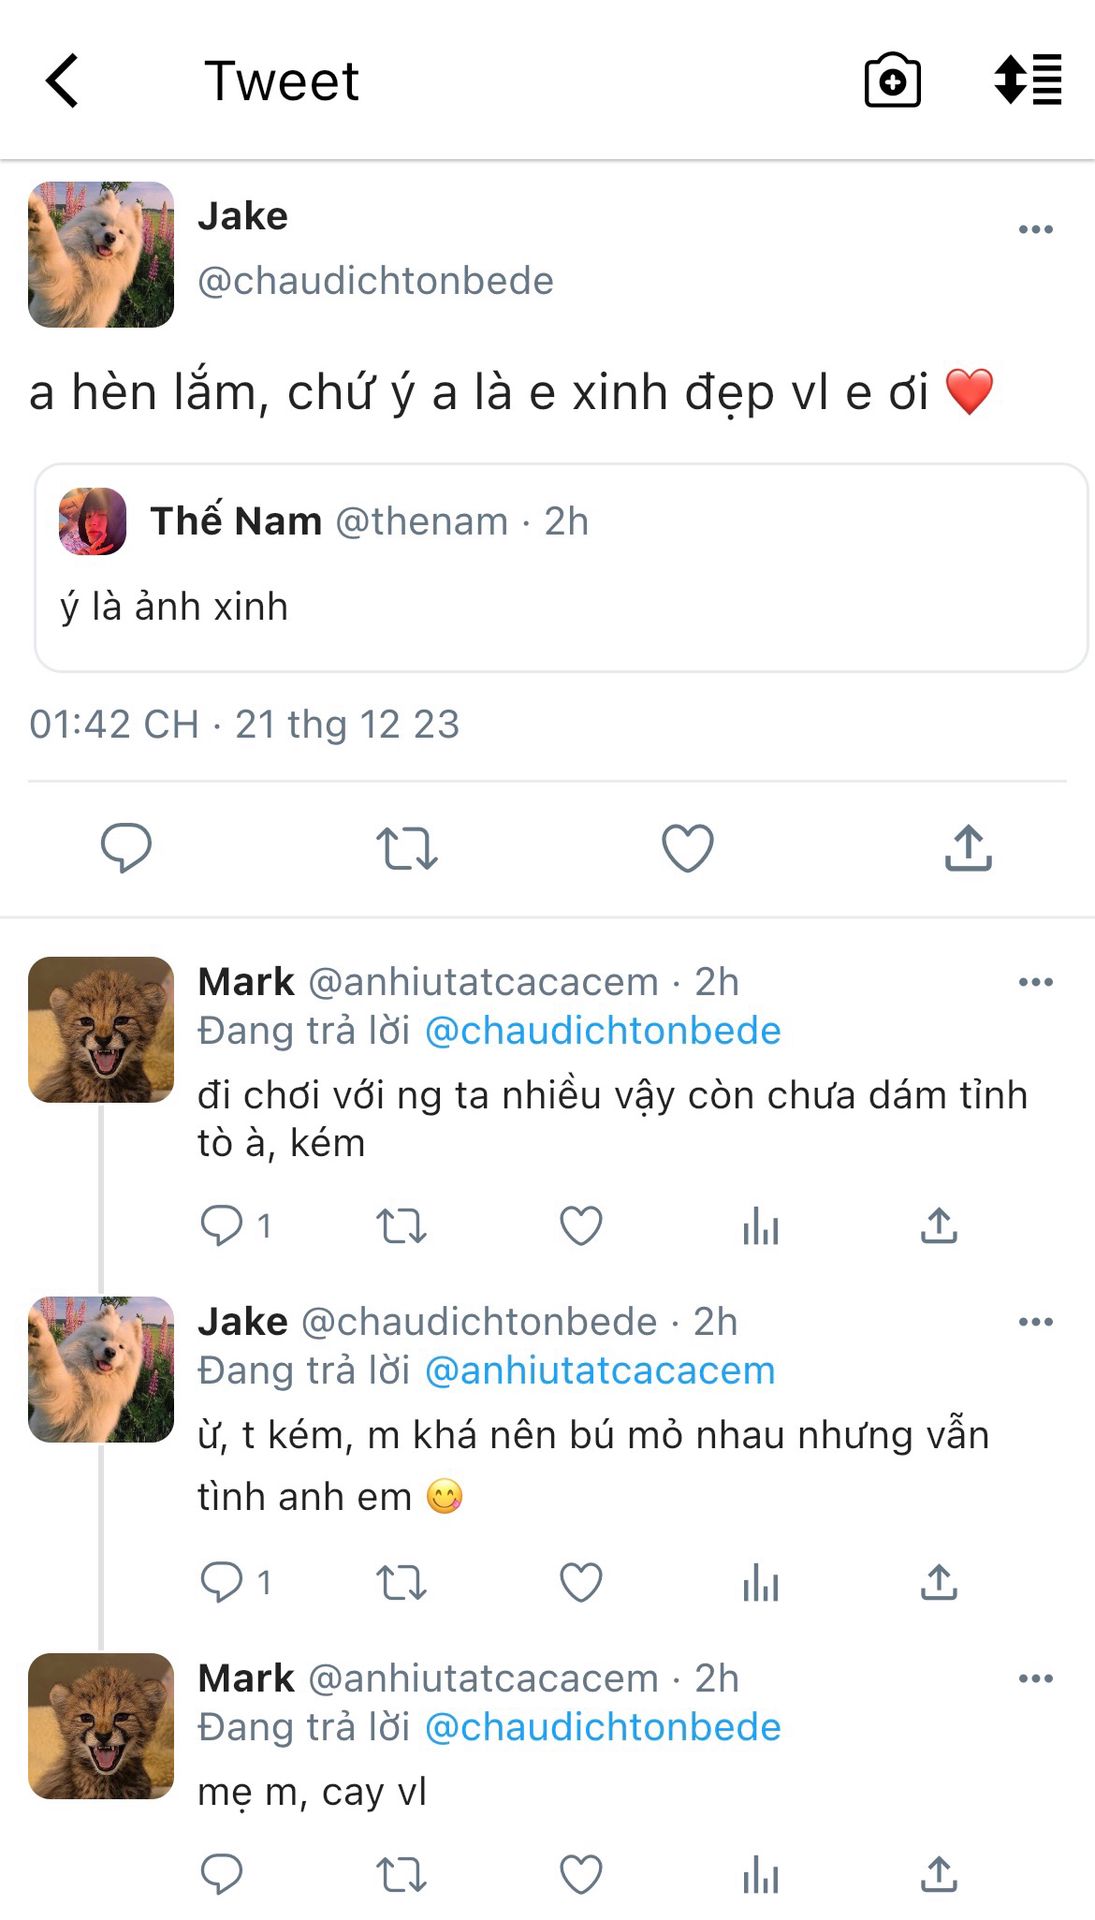Viewport: 1095px width, 1920px height.
Task: View analytics on Mark's first reply
Action: pyautogui.click(x=760, y=1226)
